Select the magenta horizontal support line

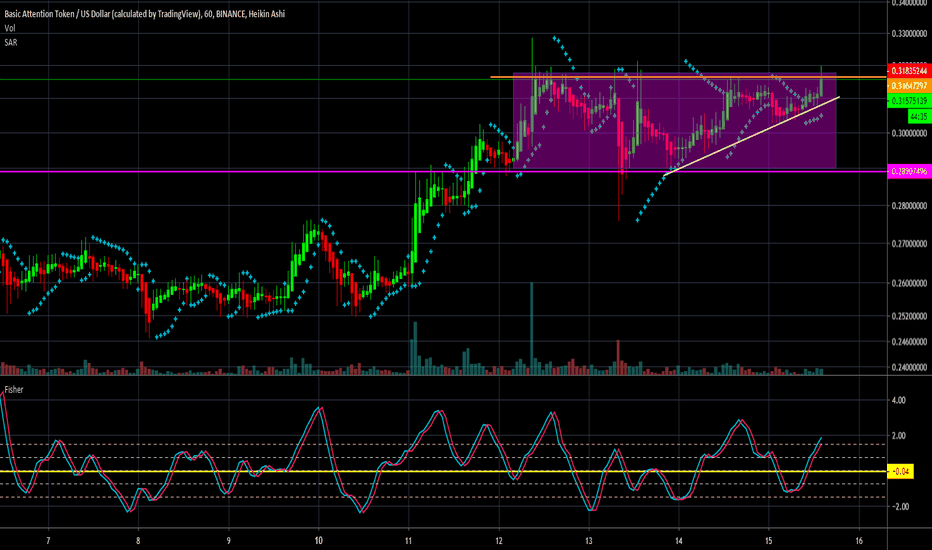[443, 172]
